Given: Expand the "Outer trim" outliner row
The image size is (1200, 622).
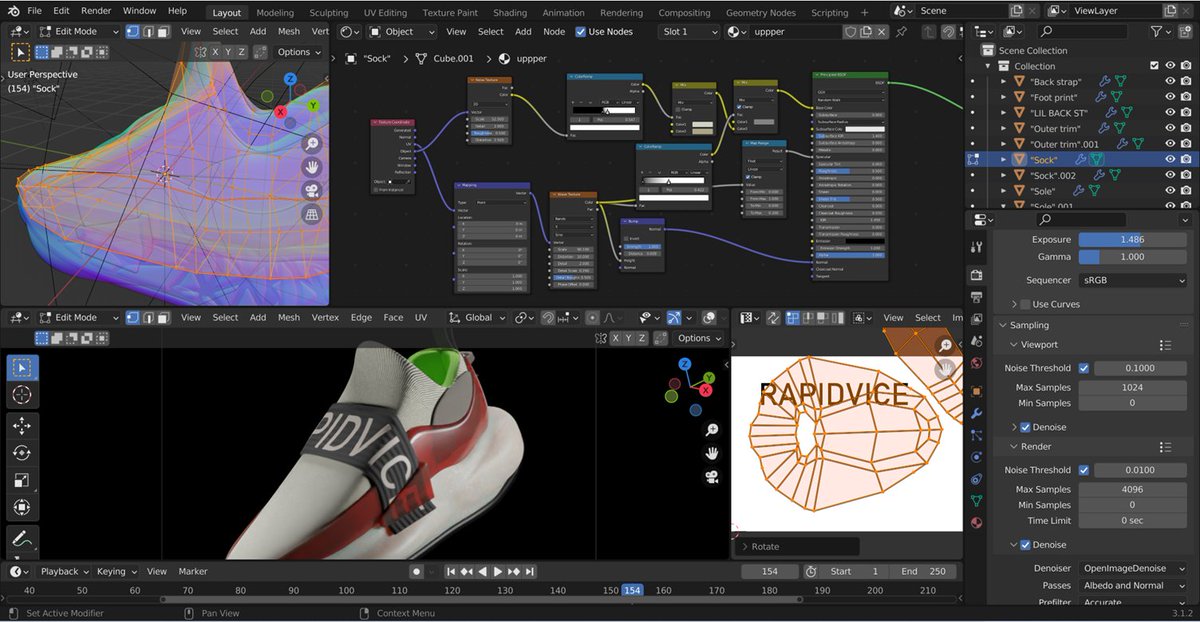Looking at the screenshot, I should click(1004, 128).
